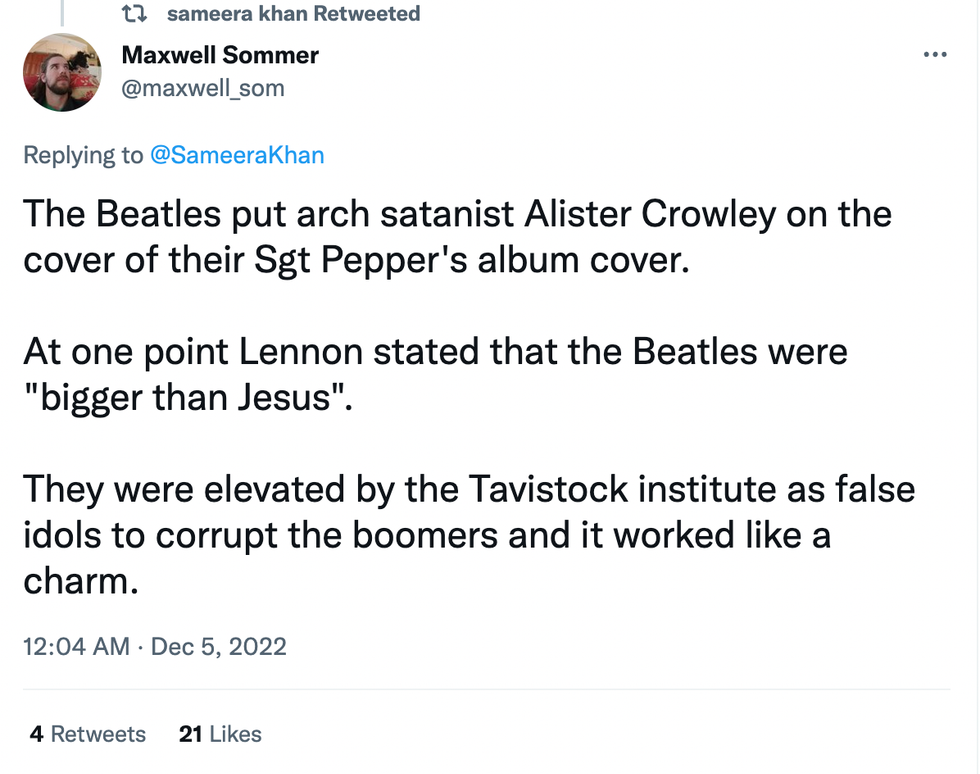View the 21 Likes list

pyautogui.click(x=220, y=734)
